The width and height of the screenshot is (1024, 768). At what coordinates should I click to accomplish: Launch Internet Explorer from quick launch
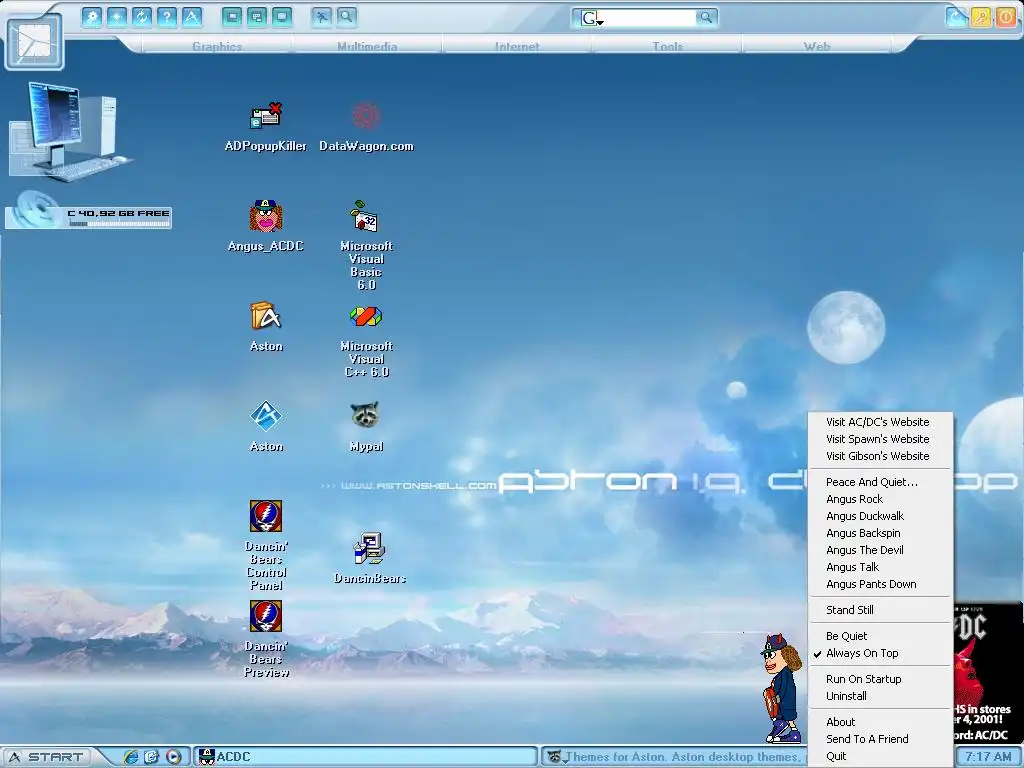(x=131, y=757)
